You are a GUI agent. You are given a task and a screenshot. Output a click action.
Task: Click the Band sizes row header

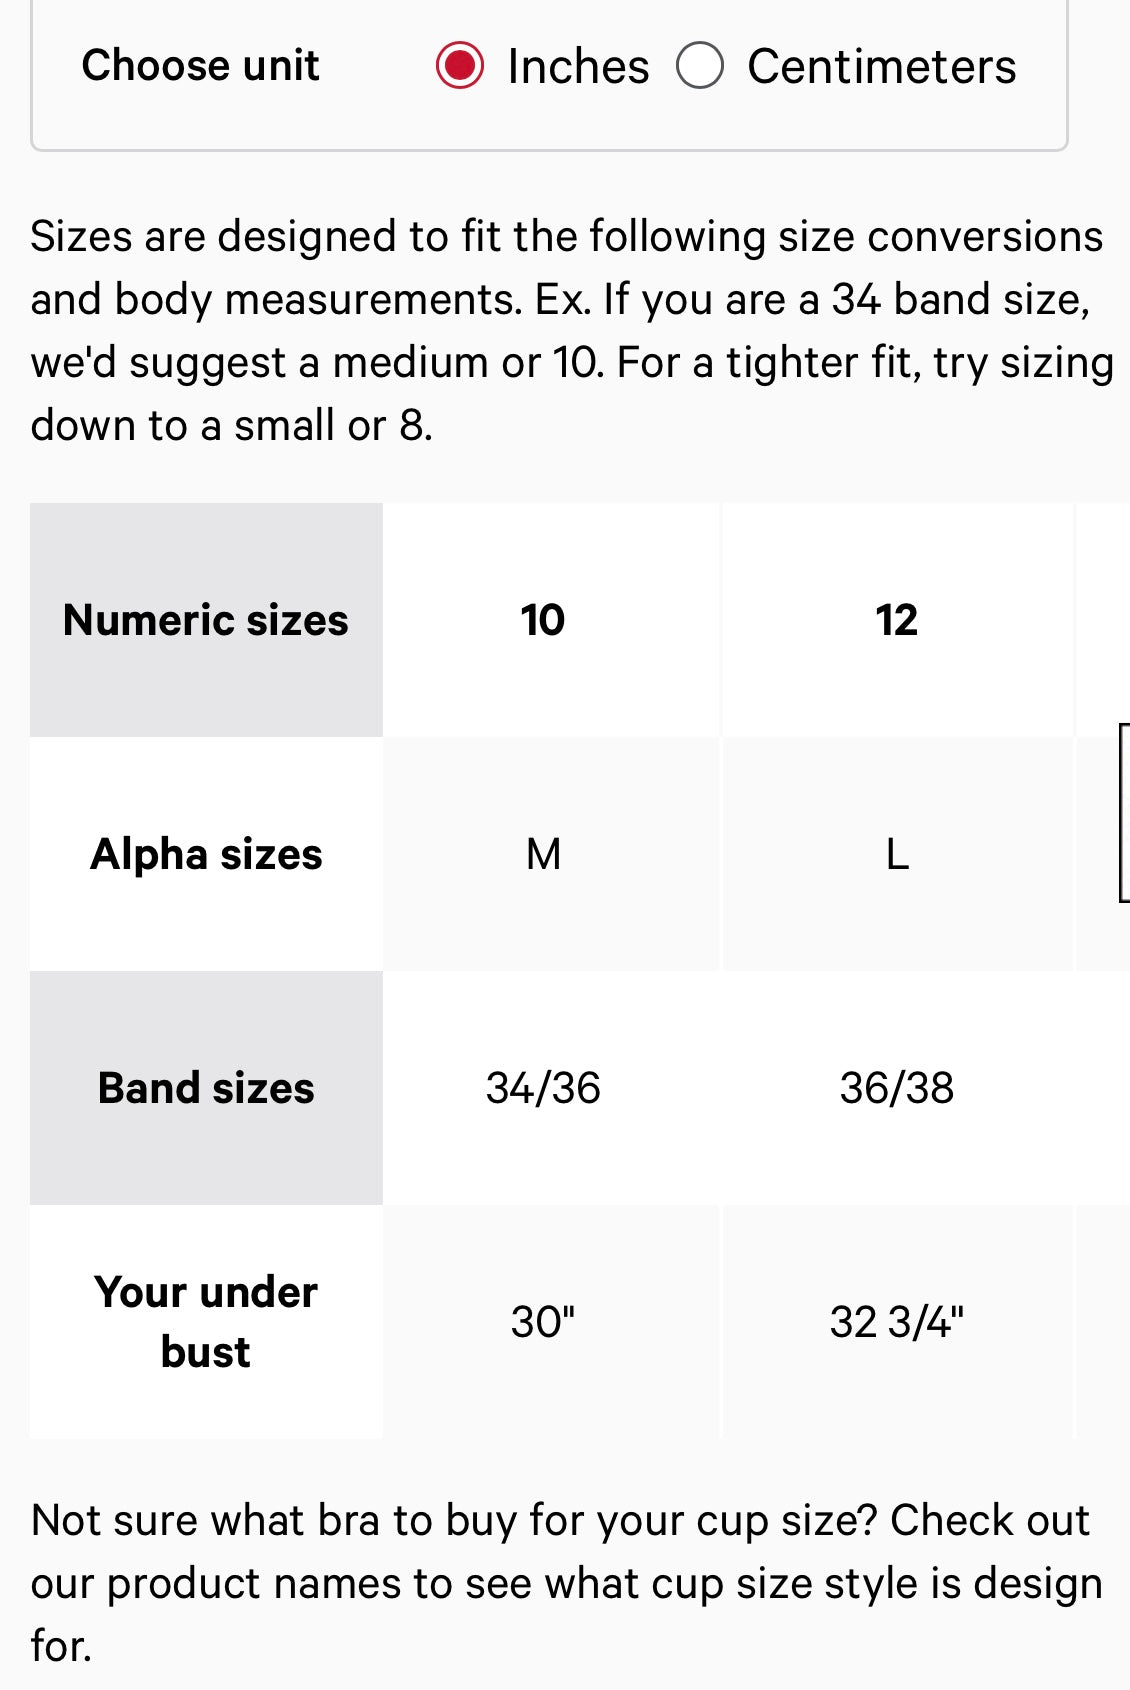pyautogui.click(x=206, y=1088)
